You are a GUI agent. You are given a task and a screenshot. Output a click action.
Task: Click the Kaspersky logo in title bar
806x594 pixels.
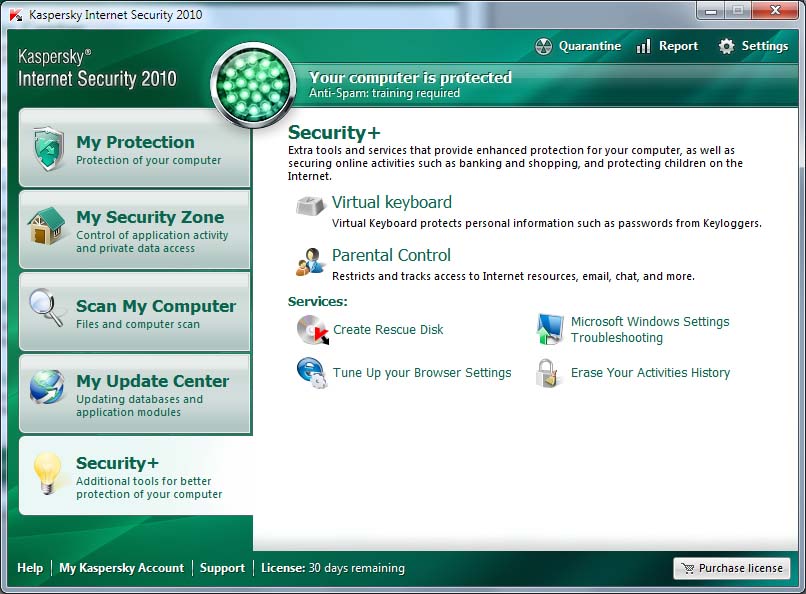click(16, 15)
